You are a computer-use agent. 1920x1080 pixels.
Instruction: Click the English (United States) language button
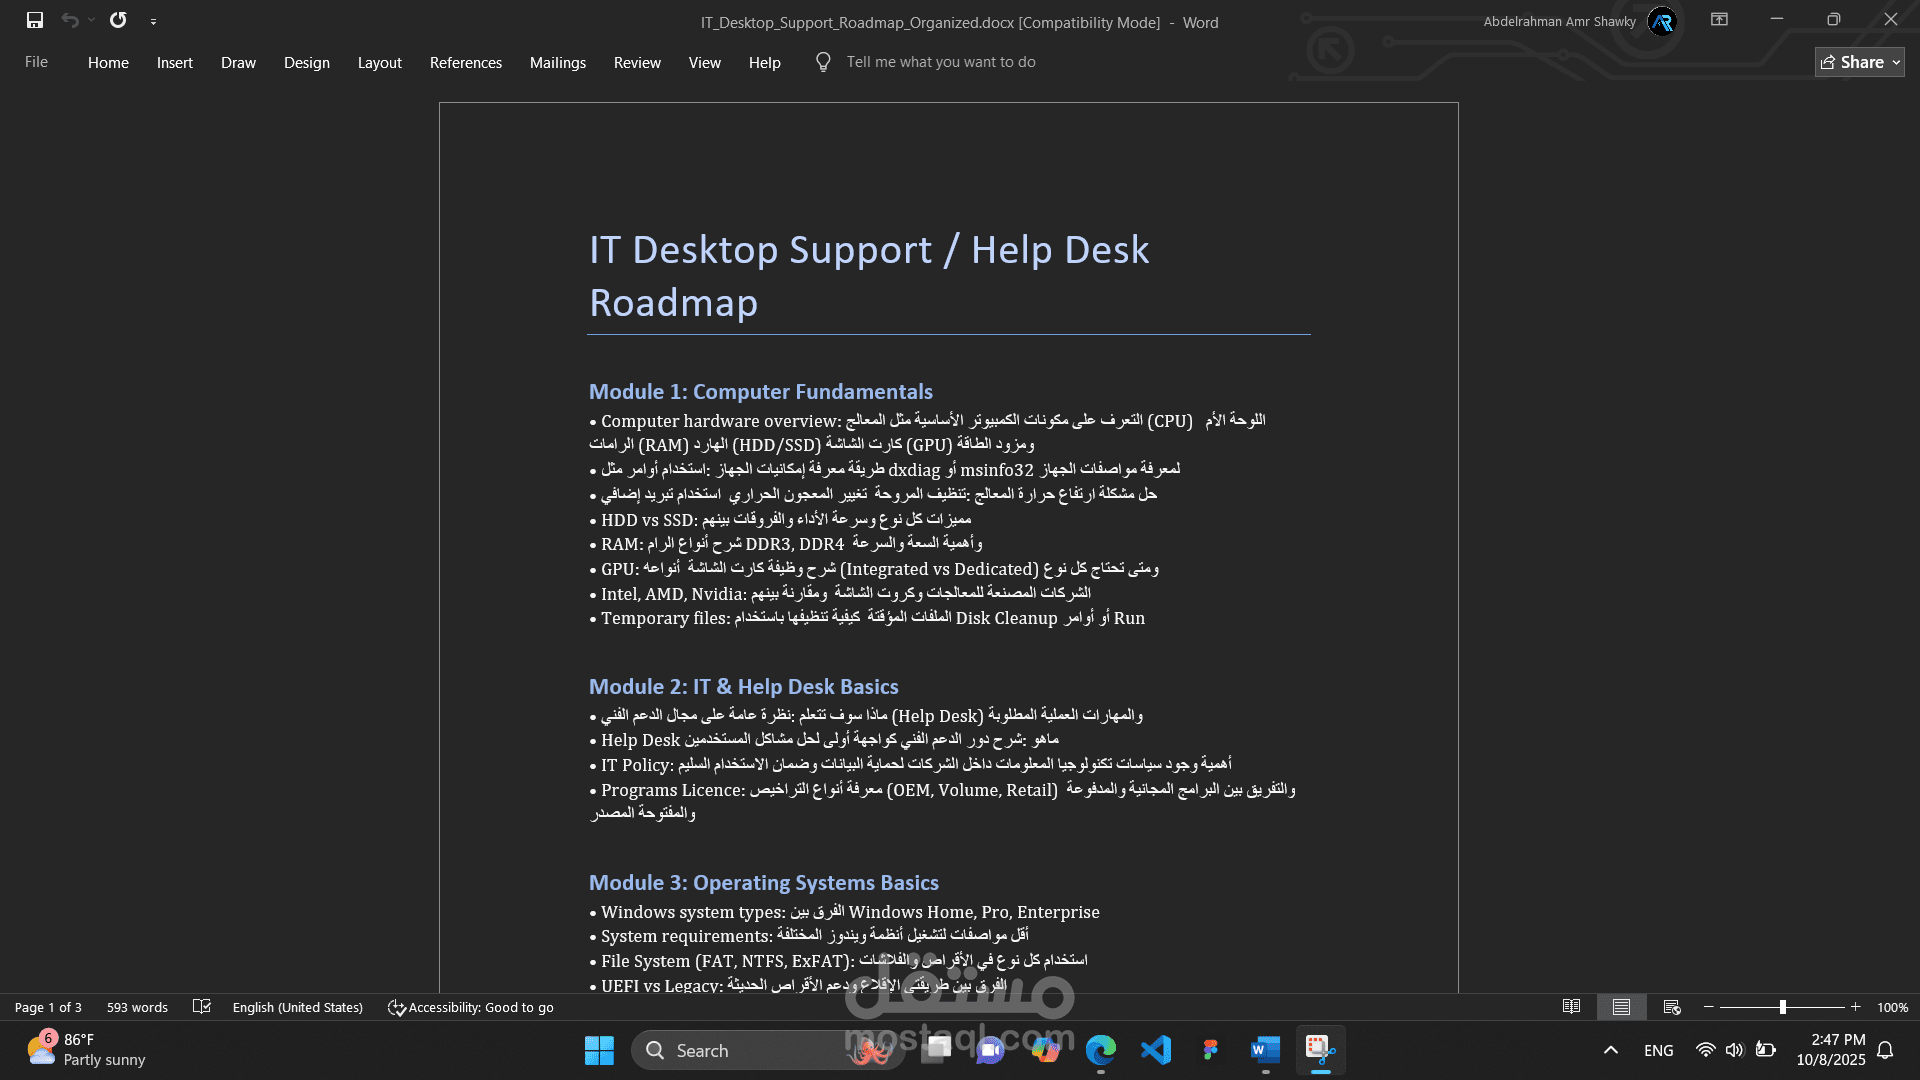(297, 1007)
